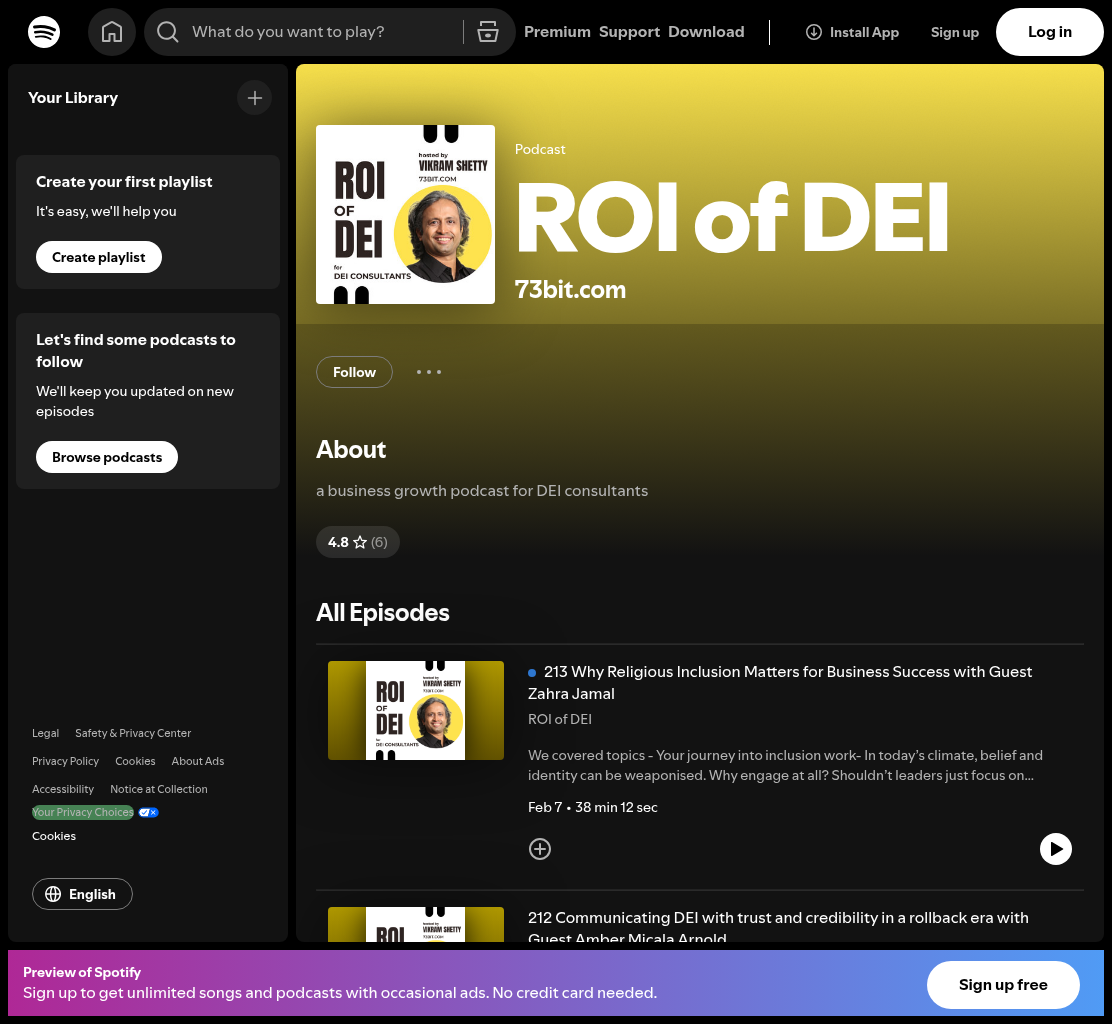Click the Browse podcasts button

click(107, 457)
